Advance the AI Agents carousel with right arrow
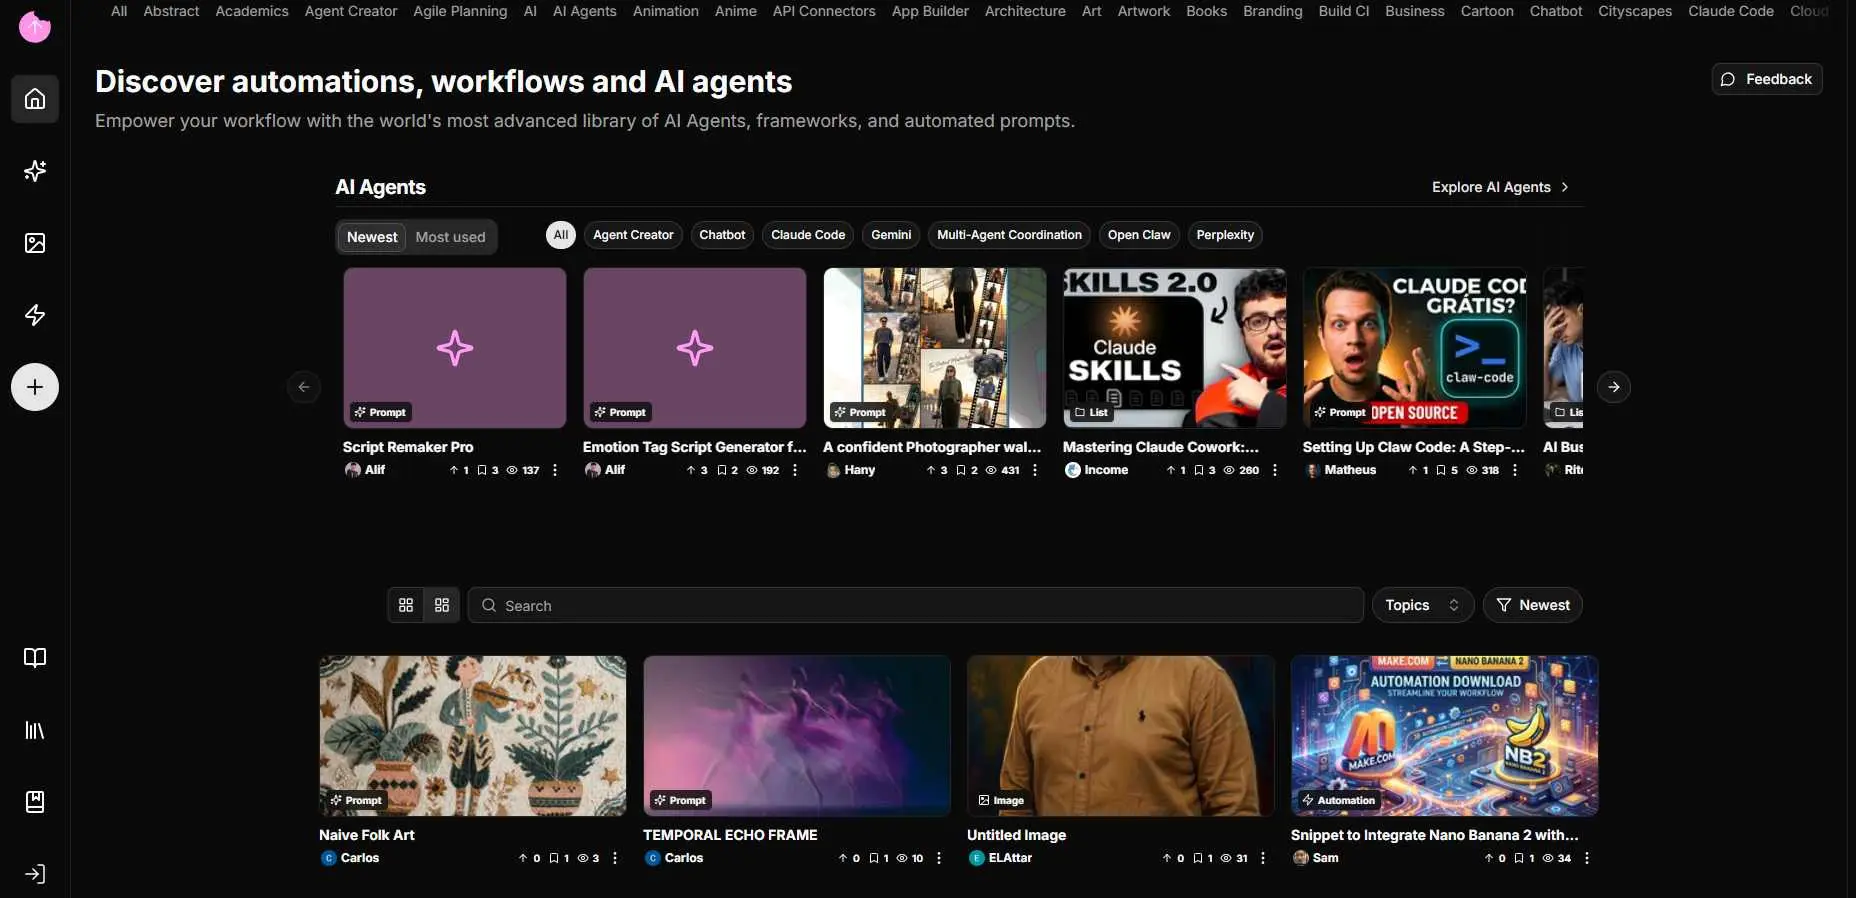The image size is (1856, 898). (1614, 387)
